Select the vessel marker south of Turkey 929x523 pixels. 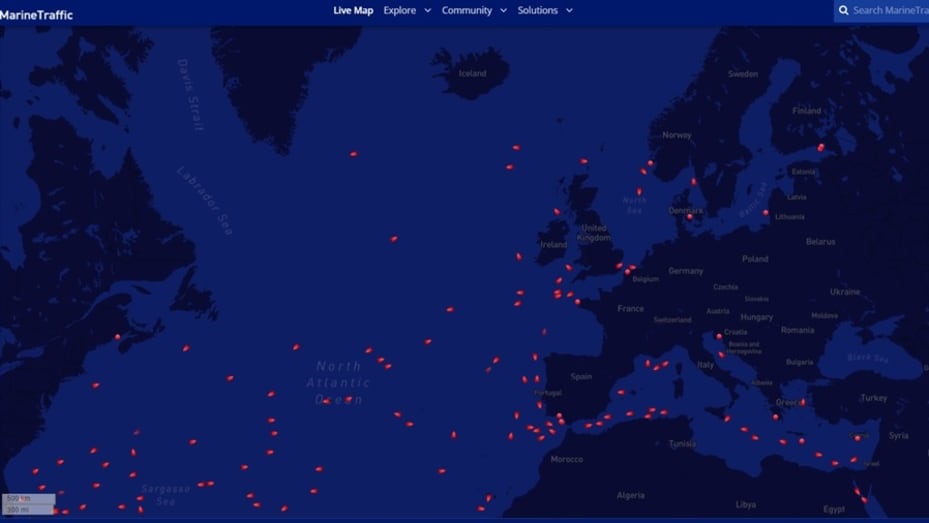[857, 437]
